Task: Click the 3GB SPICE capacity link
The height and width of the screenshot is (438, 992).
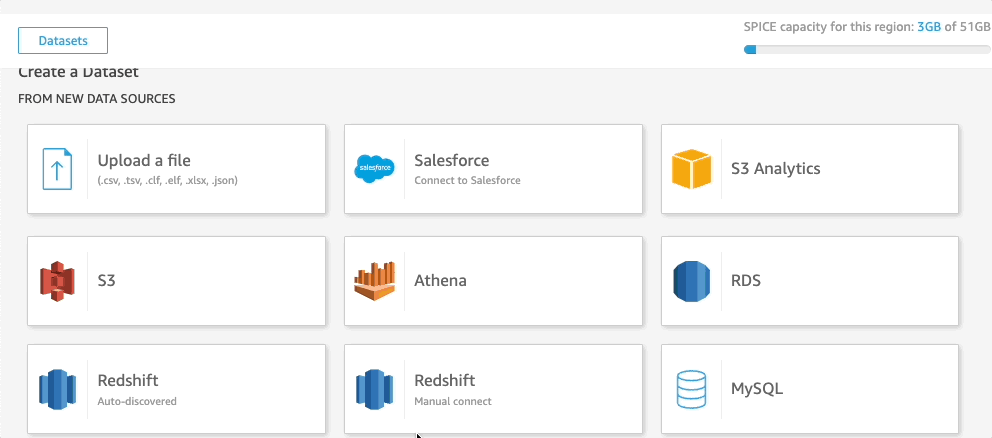Action: 929,27
